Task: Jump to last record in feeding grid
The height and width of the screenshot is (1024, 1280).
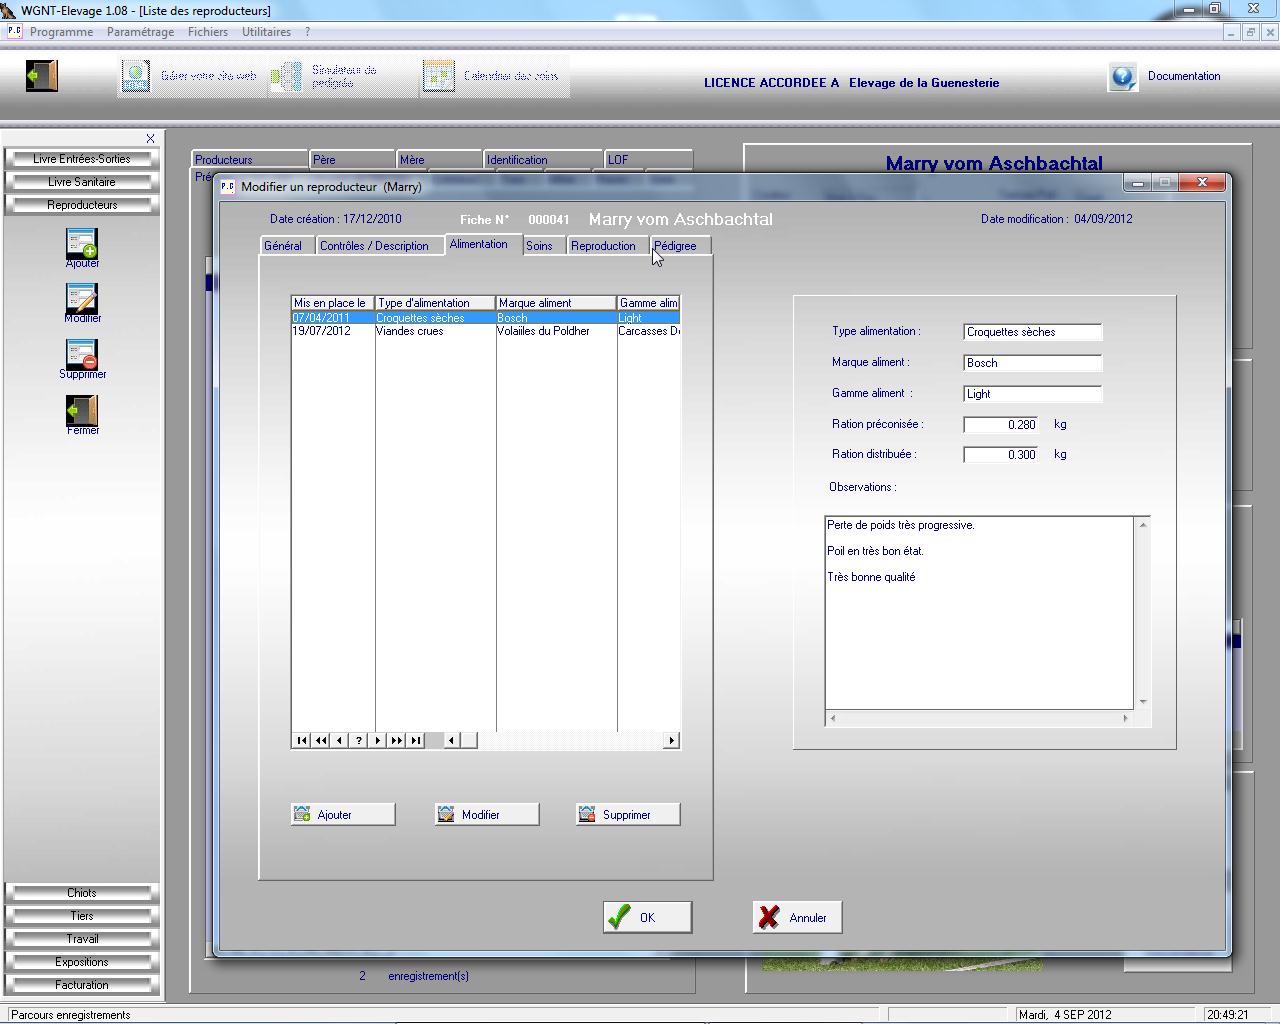Action: click(x=416, y=741)
